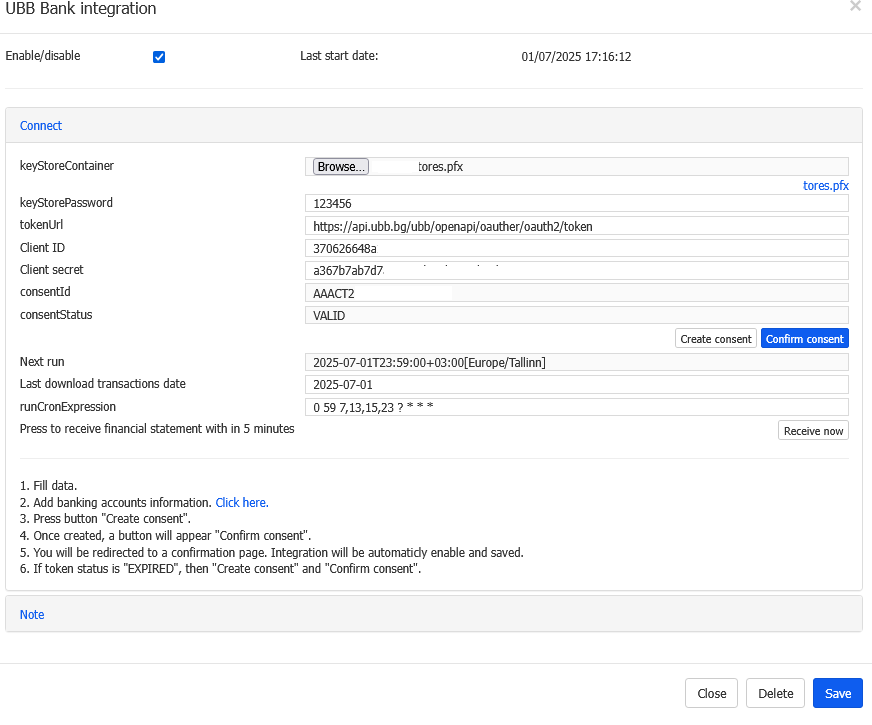Click the tokenUrl label
The height and width of the screenshot is (725, 872).
[x=41, y=225]
